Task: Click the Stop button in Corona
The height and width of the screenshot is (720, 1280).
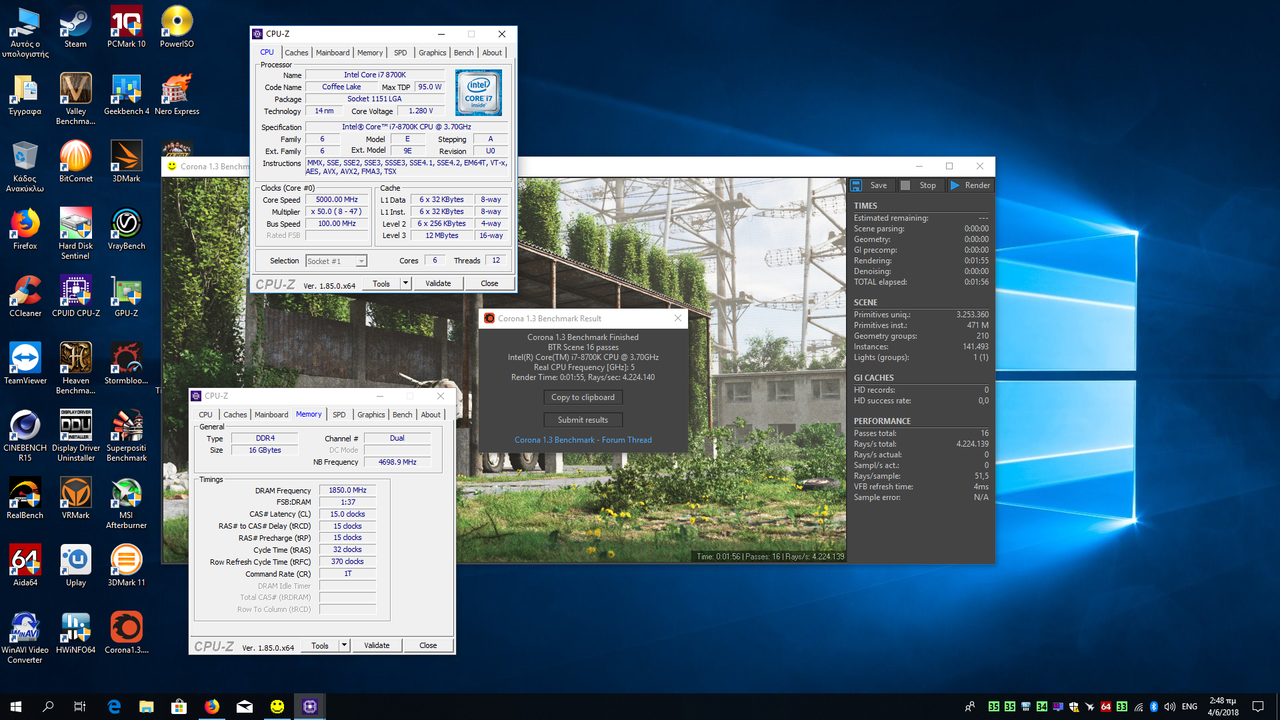Action: (x=919, y=185)
